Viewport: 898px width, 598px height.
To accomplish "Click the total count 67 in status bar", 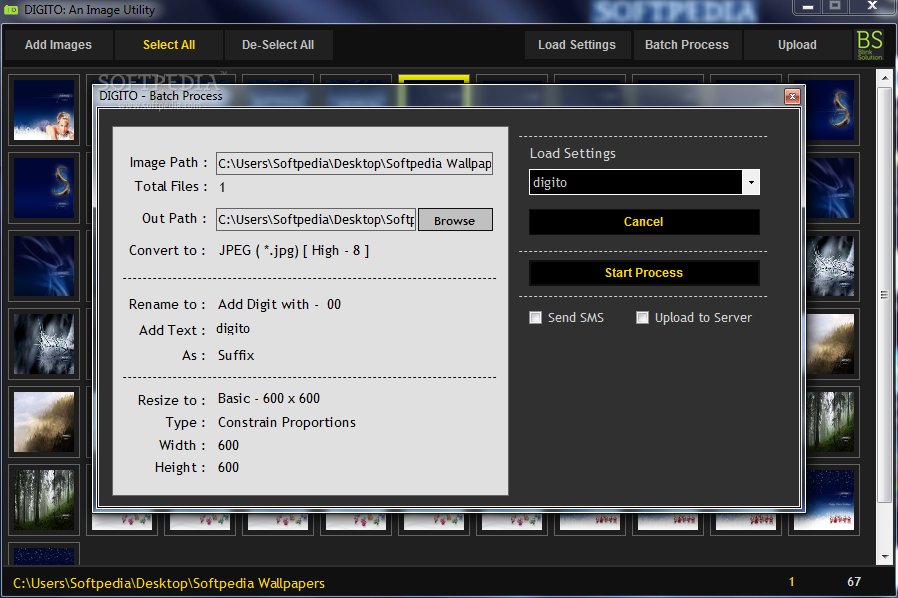I will [x=854, y=582].
